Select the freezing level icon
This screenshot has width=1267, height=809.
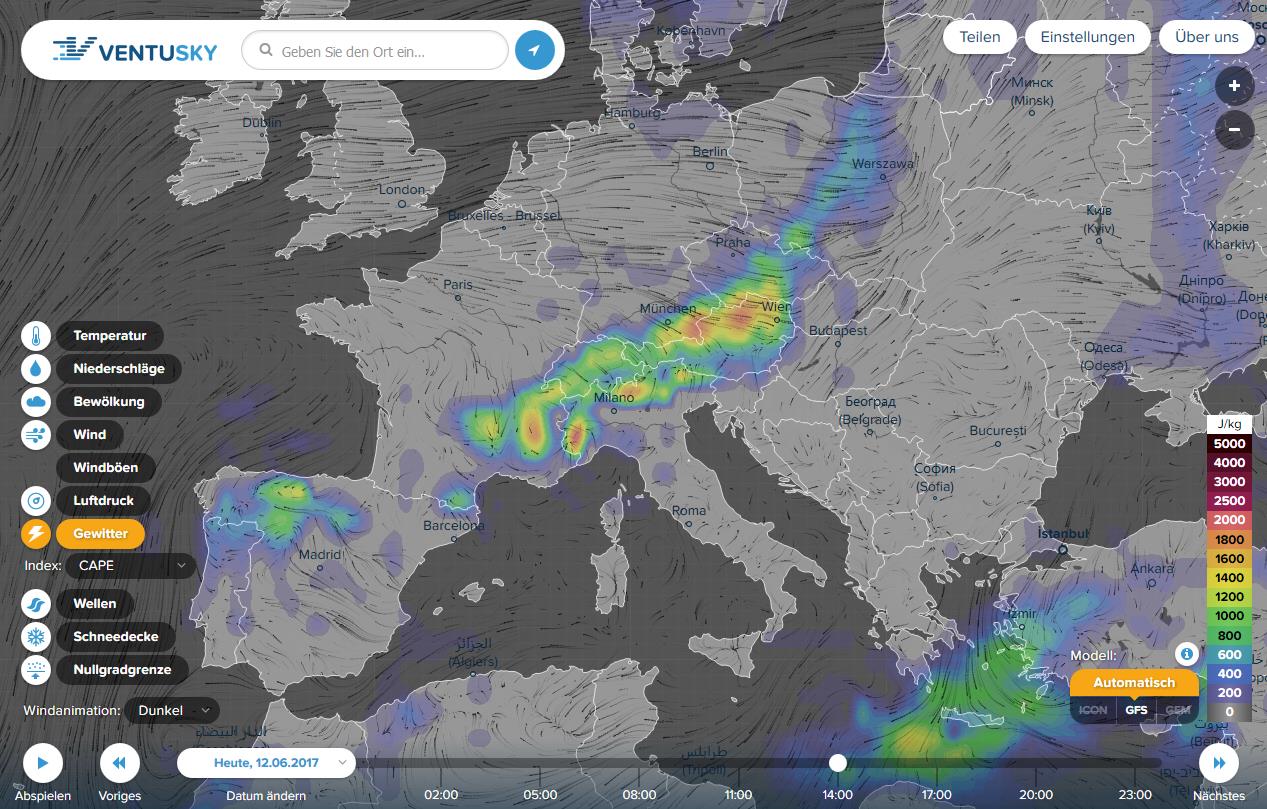(36, 670)
